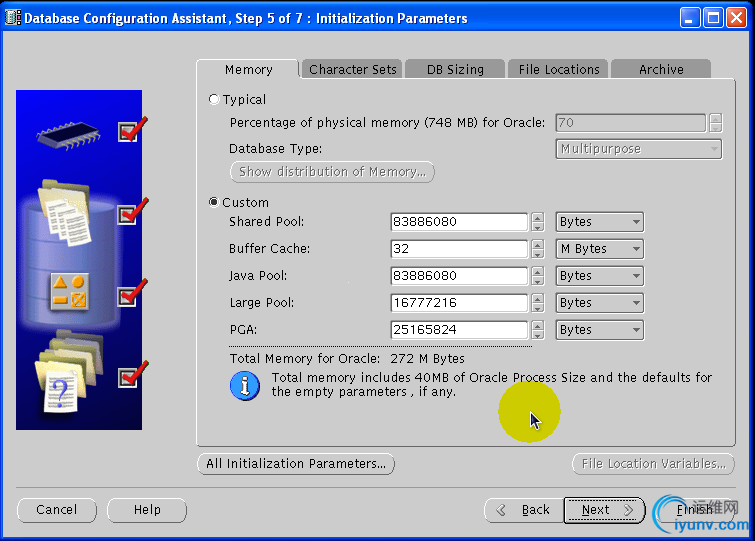The width and height of the screenshot is (755, 541).
Task: Decrease PGA with down spinner arrow
Action: click(x=538, y=335)
